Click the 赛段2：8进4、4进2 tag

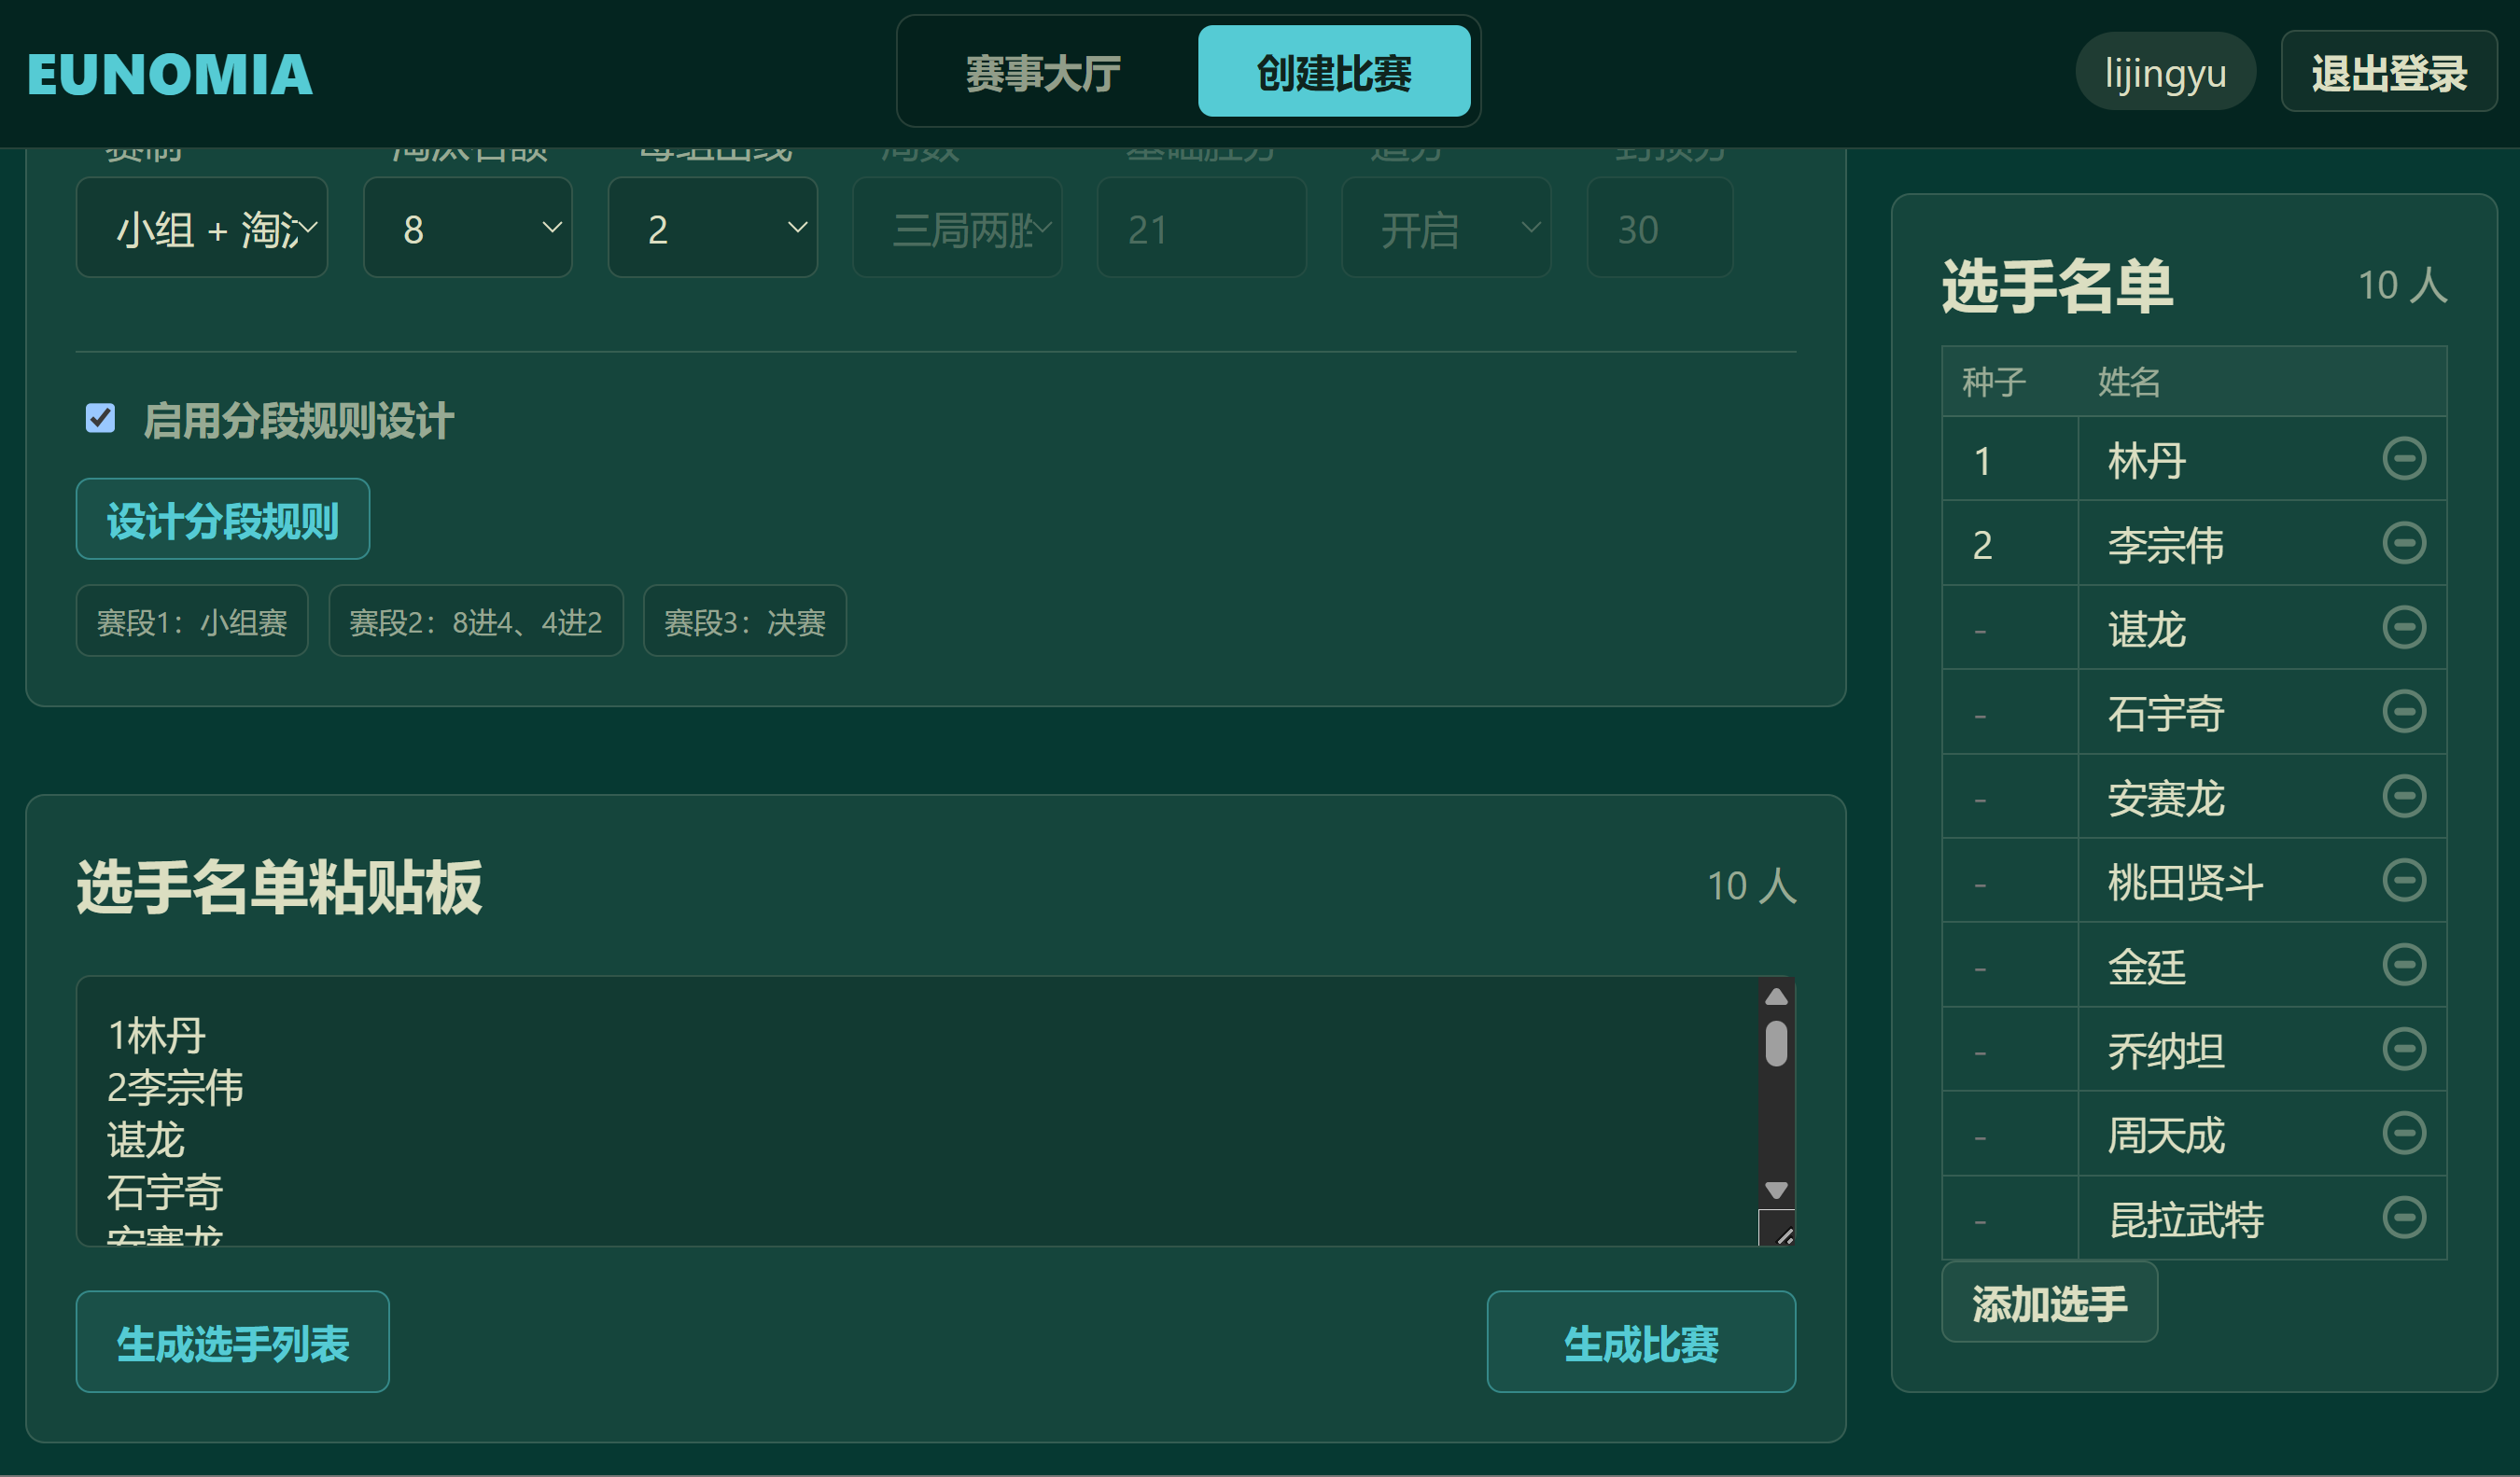tap(476, 621)
